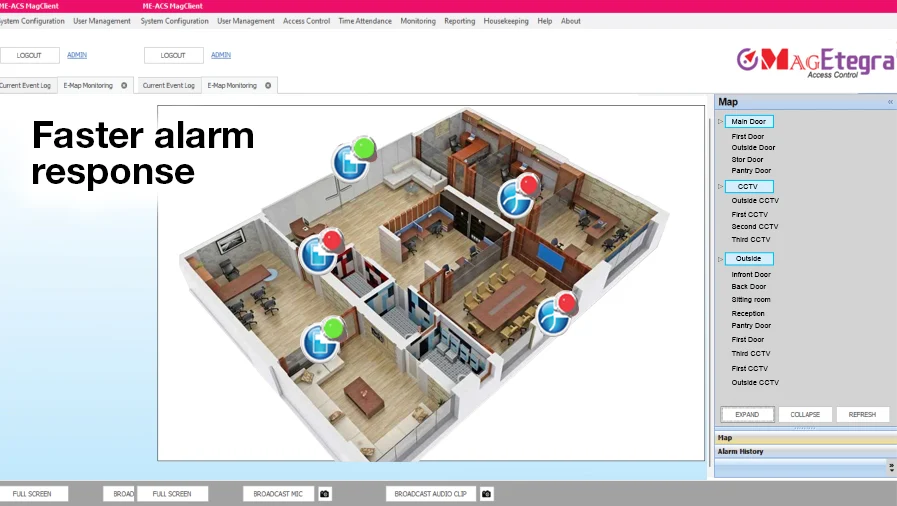
Task: Select the CCTV group label
Action: (x=749, y=186)
